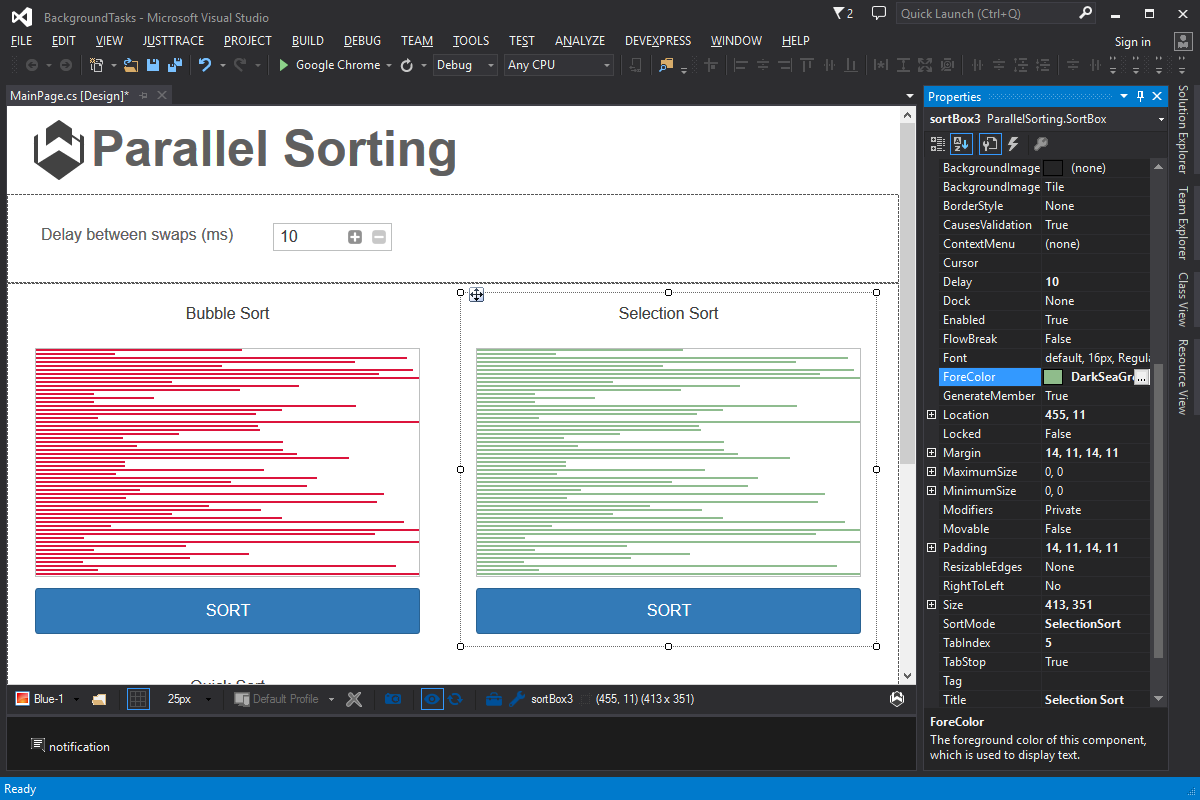Screen dimensions: 1200x800
Task: Pin the Properties panel
Action: 1140,96
